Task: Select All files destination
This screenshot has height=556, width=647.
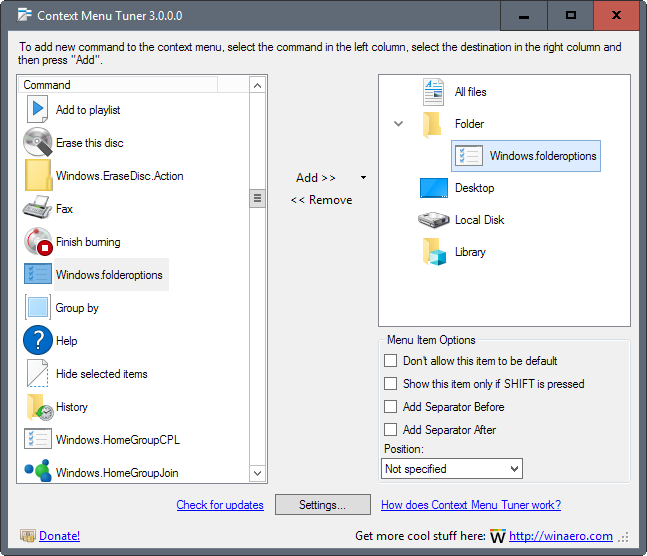Action: click(470, 92)
